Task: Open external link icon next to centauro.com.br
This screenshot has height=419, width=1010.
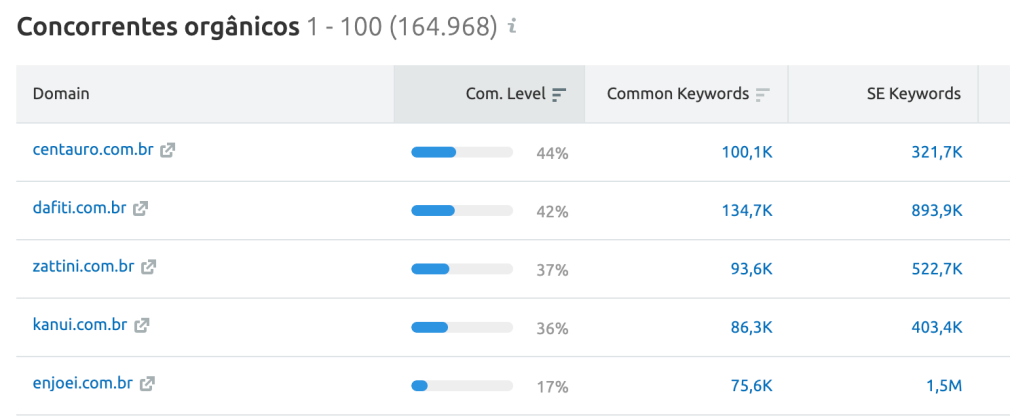Action: [x=168, y=151]
